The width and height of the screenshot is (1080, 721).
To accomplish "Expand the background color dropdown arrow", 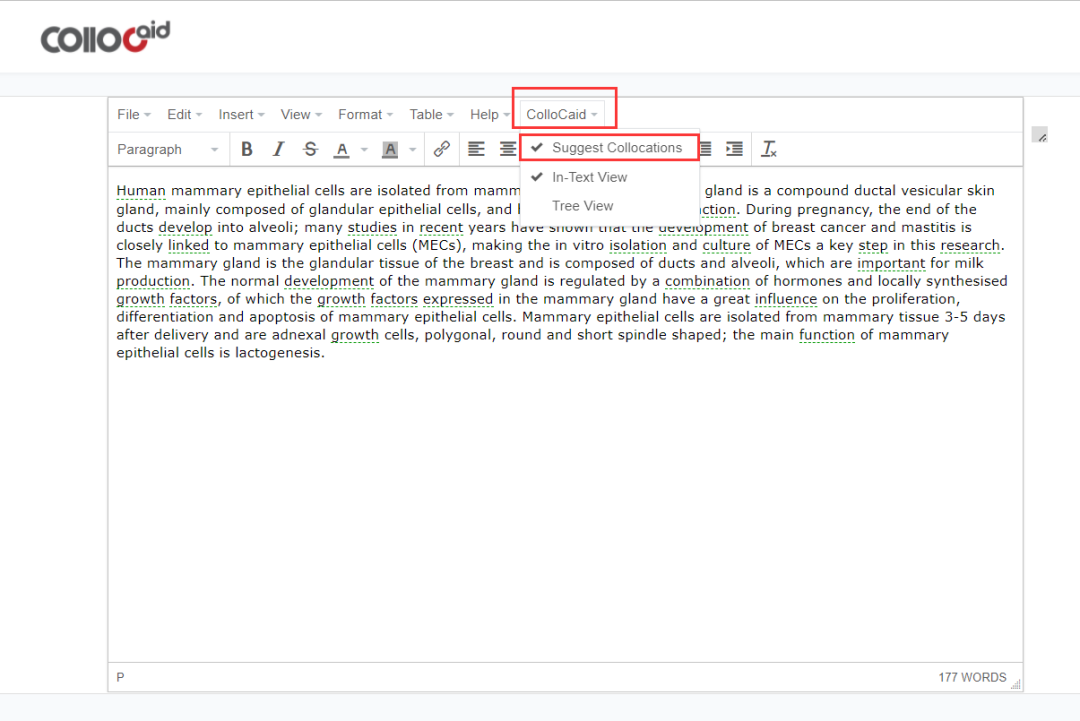I will 413,149.
